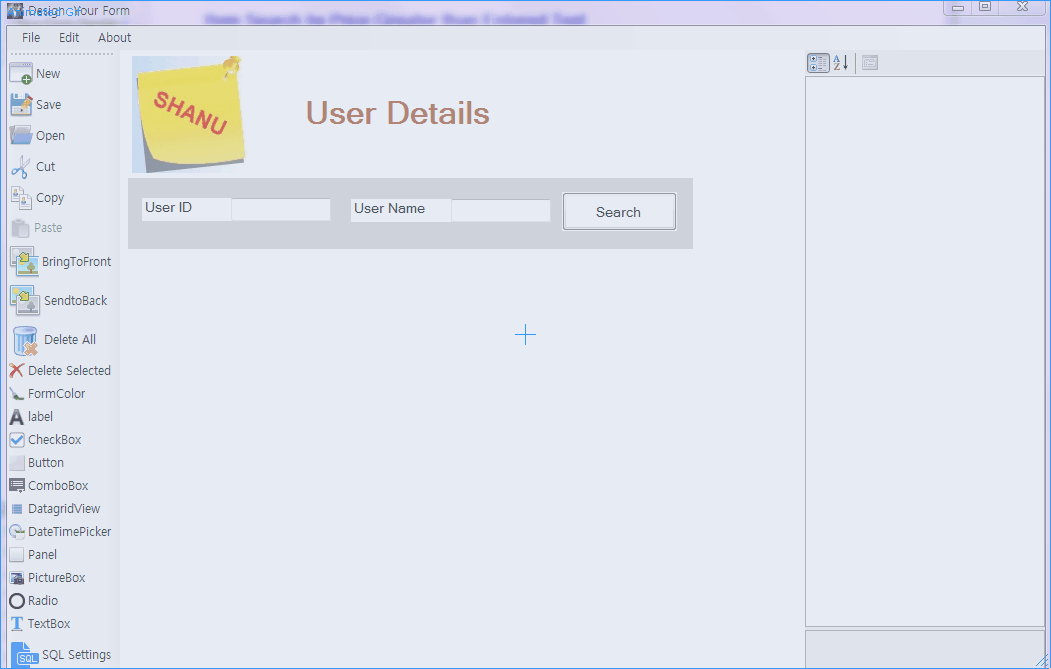Select the Cut scissors tool
1051x669 pixels.
[21, 167]
